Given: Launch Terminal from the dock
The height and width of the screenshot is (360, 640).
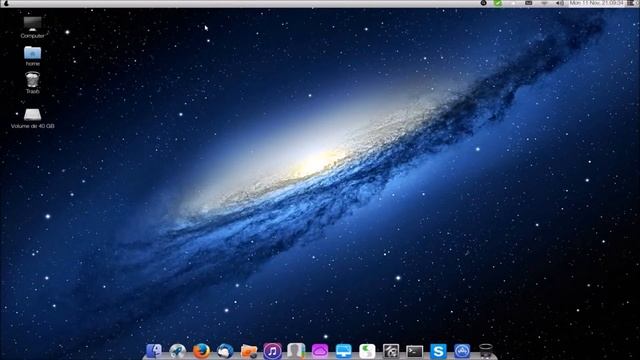Looking at the screenshot, I should [x=414, y=351].
